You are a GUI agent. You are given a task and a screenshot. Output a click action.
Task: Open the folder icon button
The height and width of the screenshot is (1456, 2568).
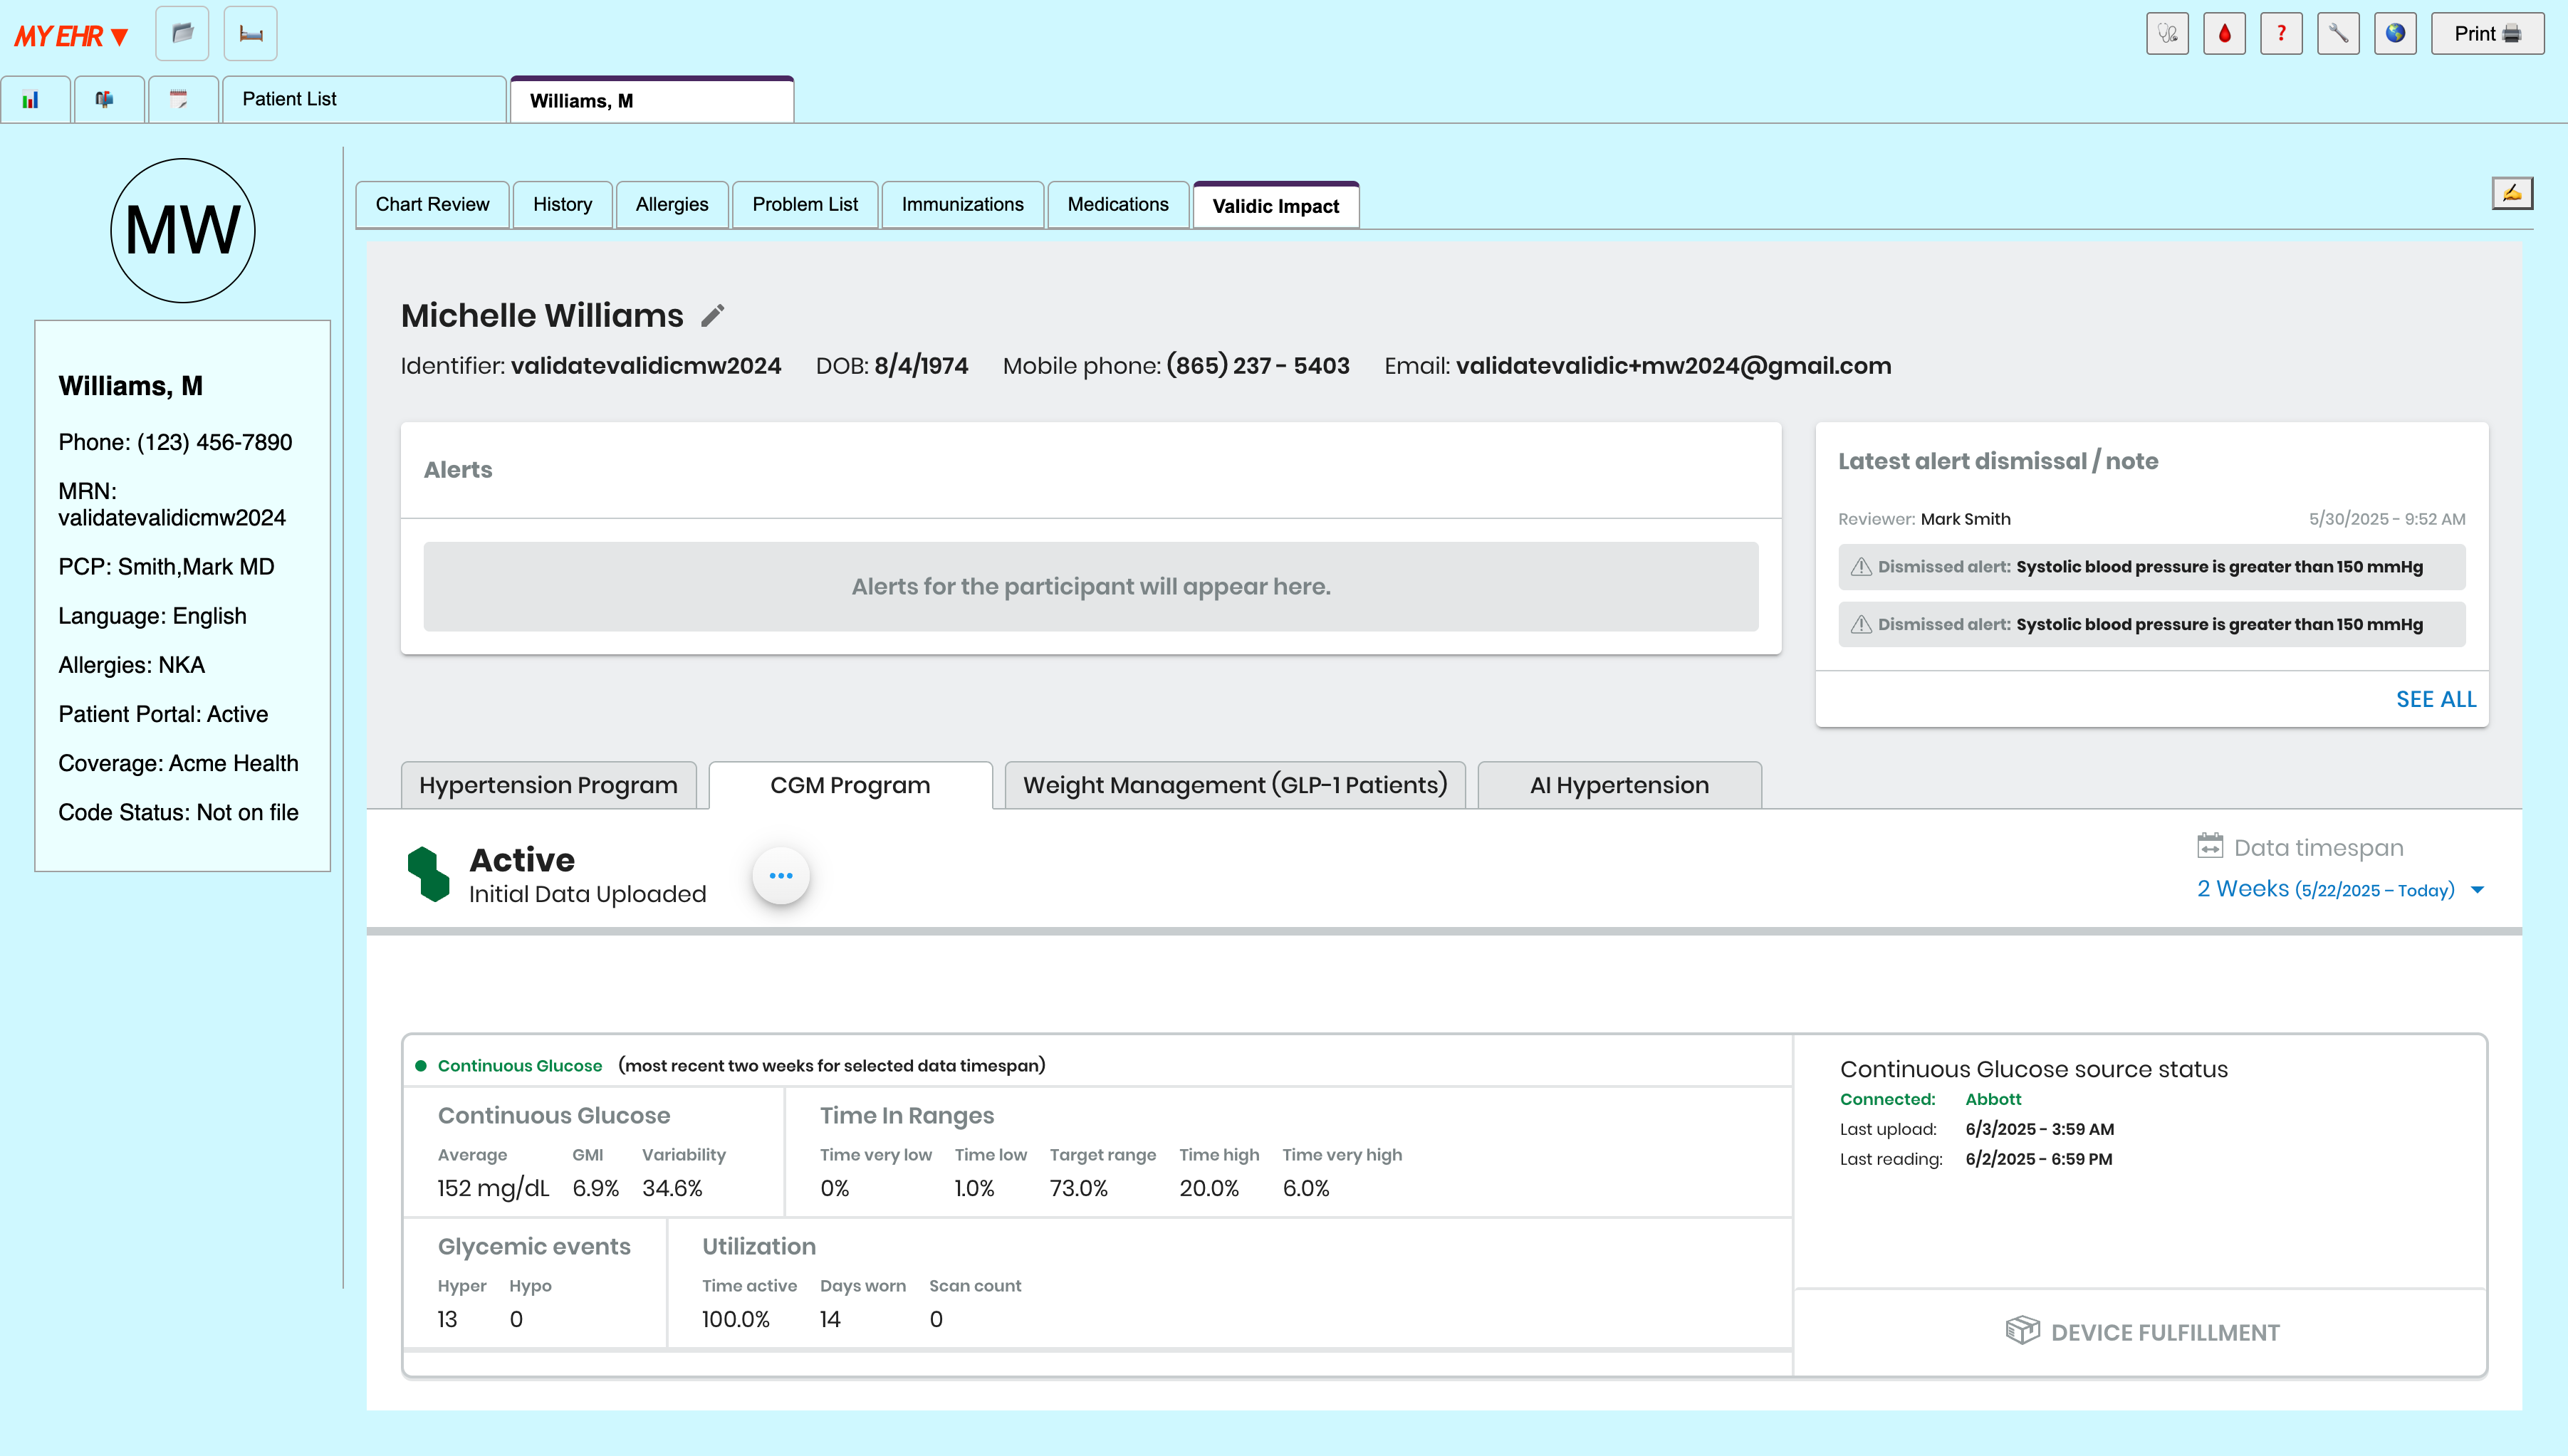coord(182,34)
